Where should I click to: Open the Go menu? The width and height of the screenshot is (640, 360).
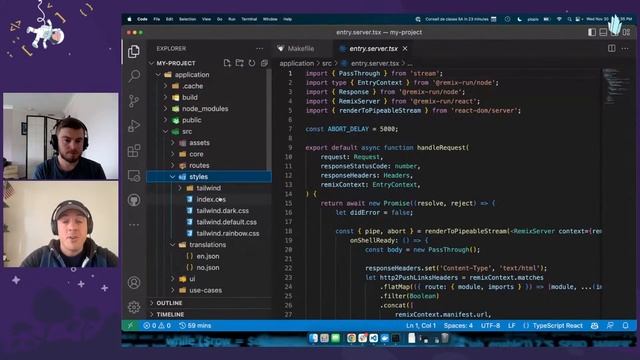(x=220, y=19)
